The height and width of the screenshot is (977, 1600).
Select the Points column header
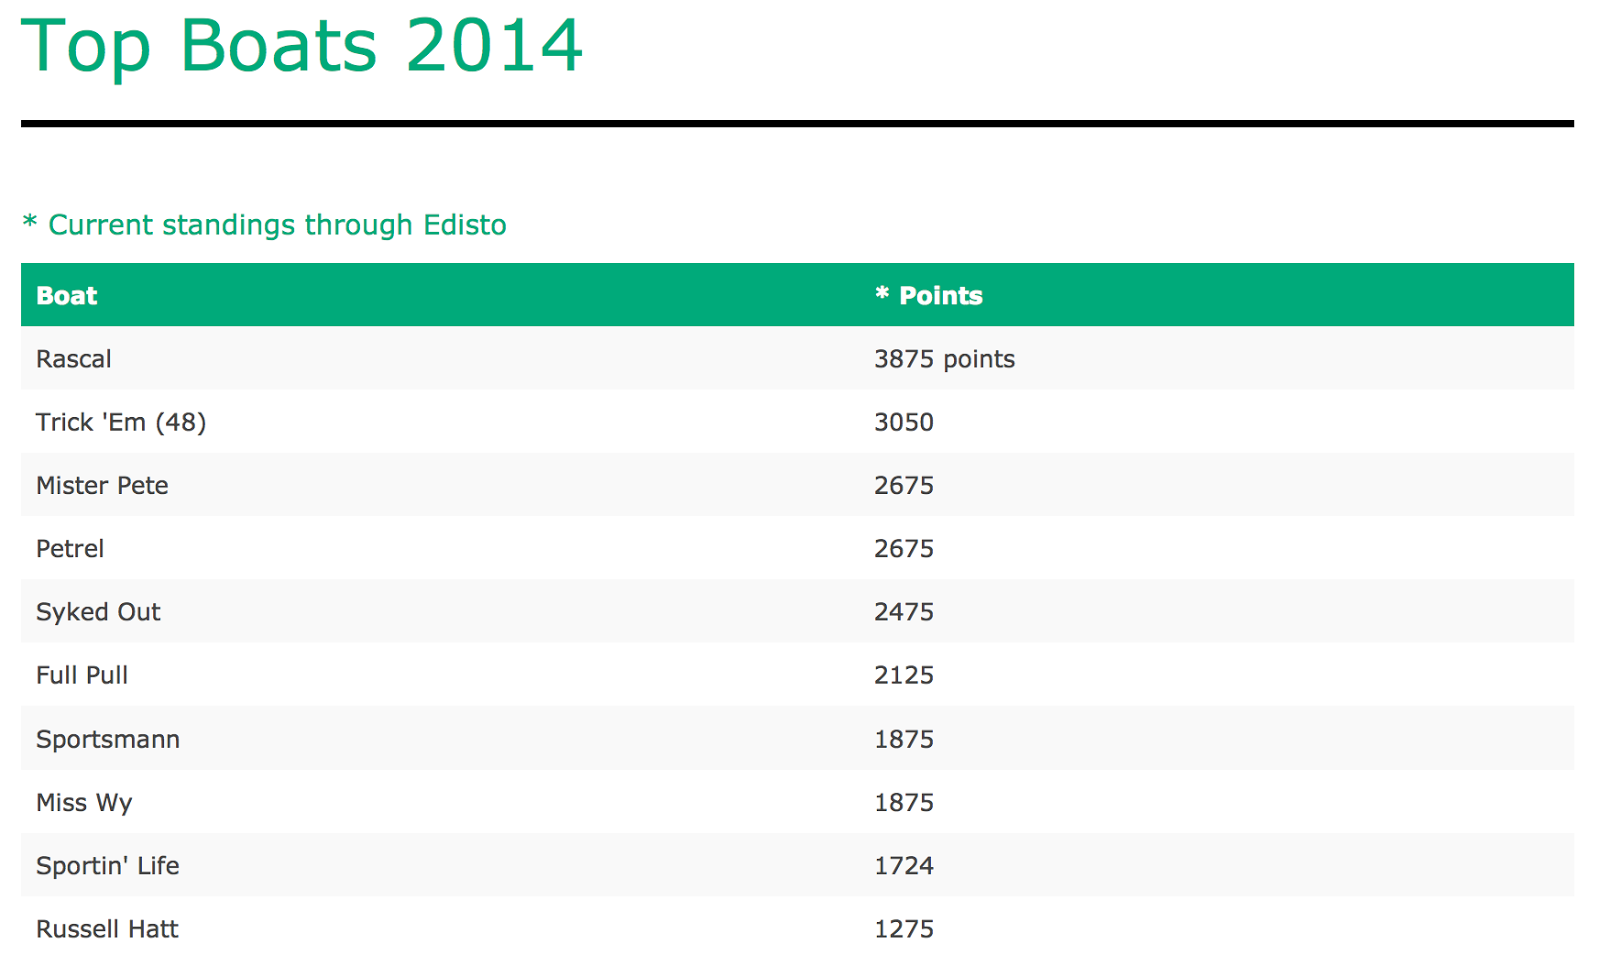[929, 295]
